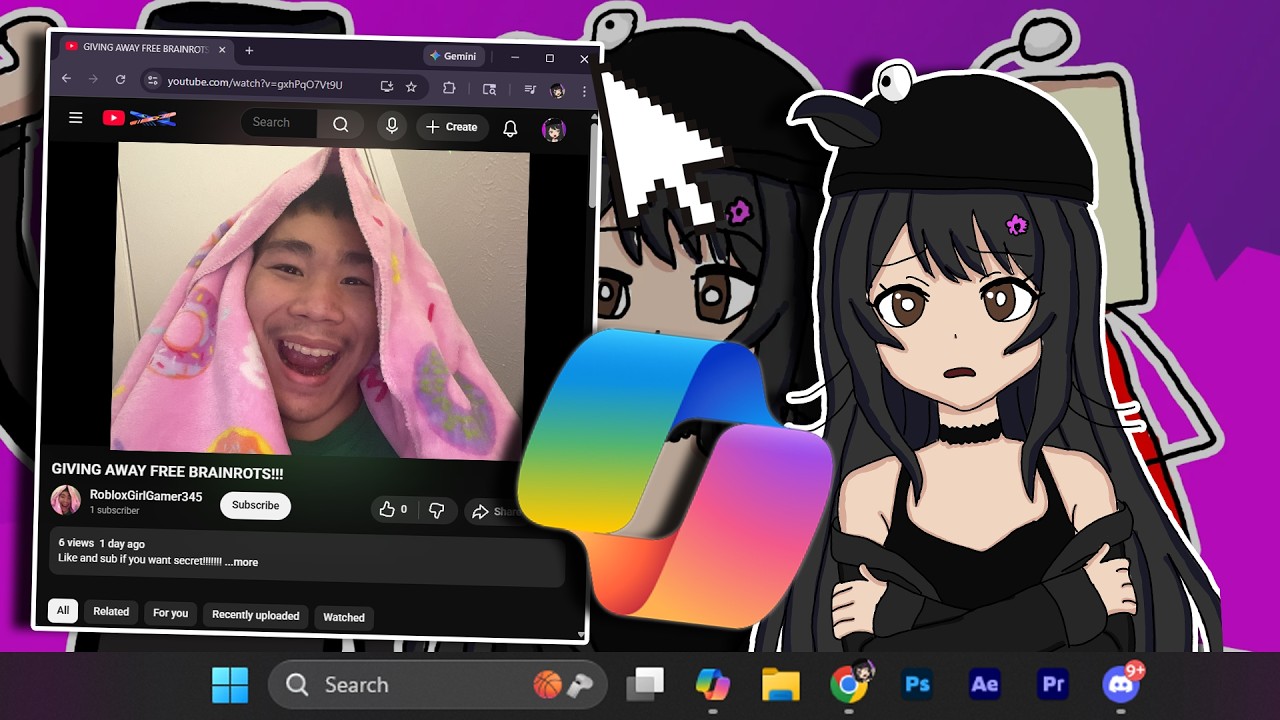Open Photoshop from the taskbar
Viewport: 1280px width, 720px height.
917,685
